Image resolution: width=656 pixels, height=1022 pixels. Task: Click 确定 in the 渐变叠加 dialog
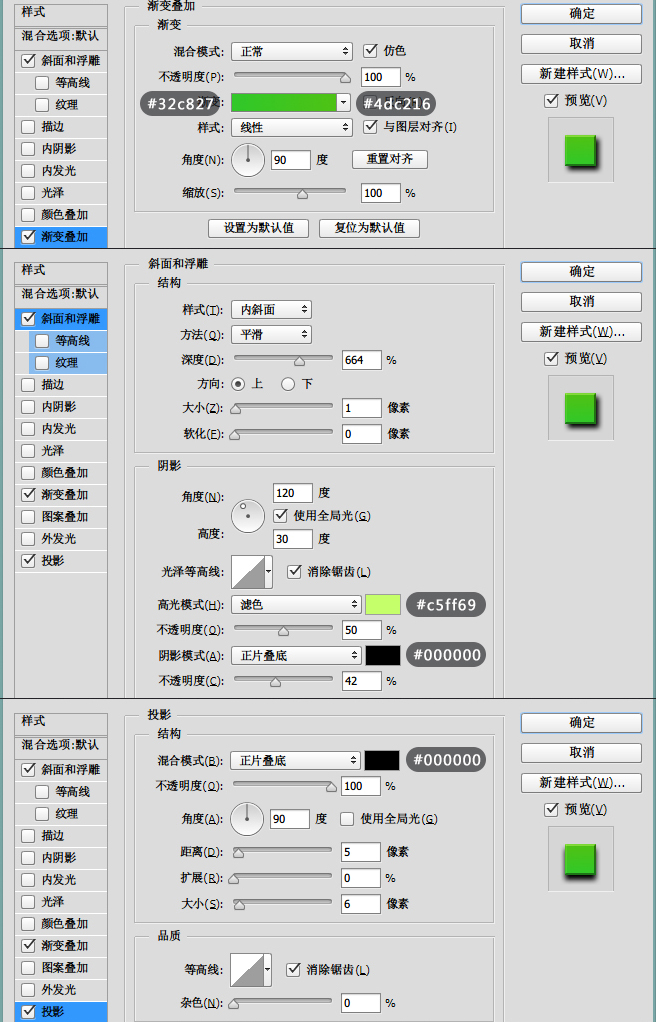(x=582, y=14)
